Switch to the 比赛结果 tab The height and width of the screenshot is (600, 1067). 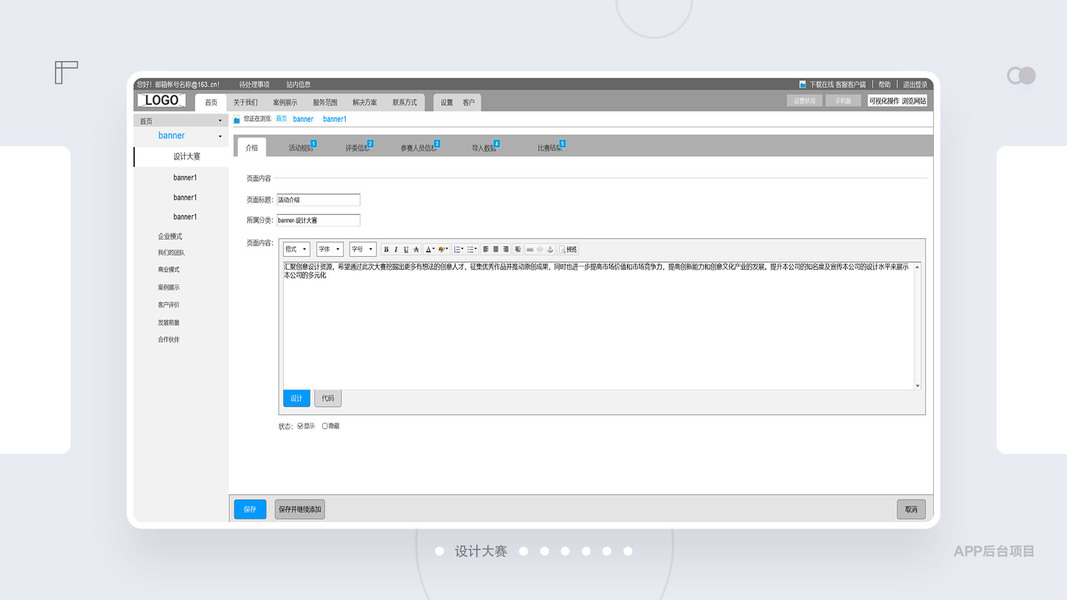click(x=549, y=148)
